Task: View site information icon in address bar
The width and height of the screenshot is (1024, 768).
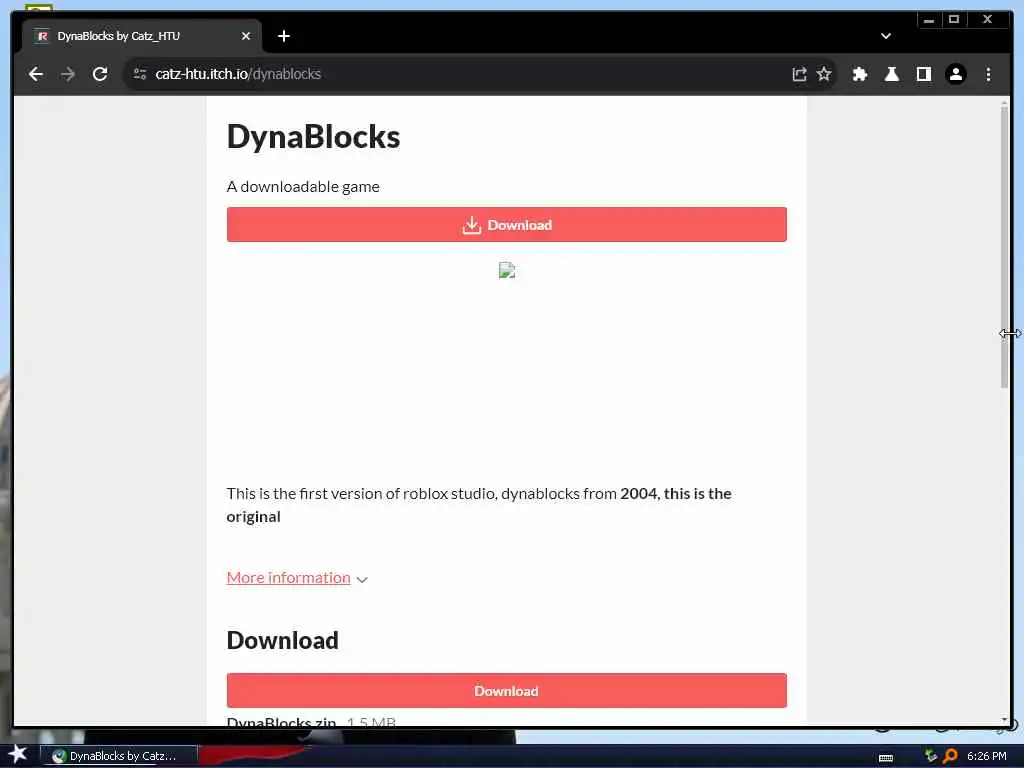Action: (140, 74)
